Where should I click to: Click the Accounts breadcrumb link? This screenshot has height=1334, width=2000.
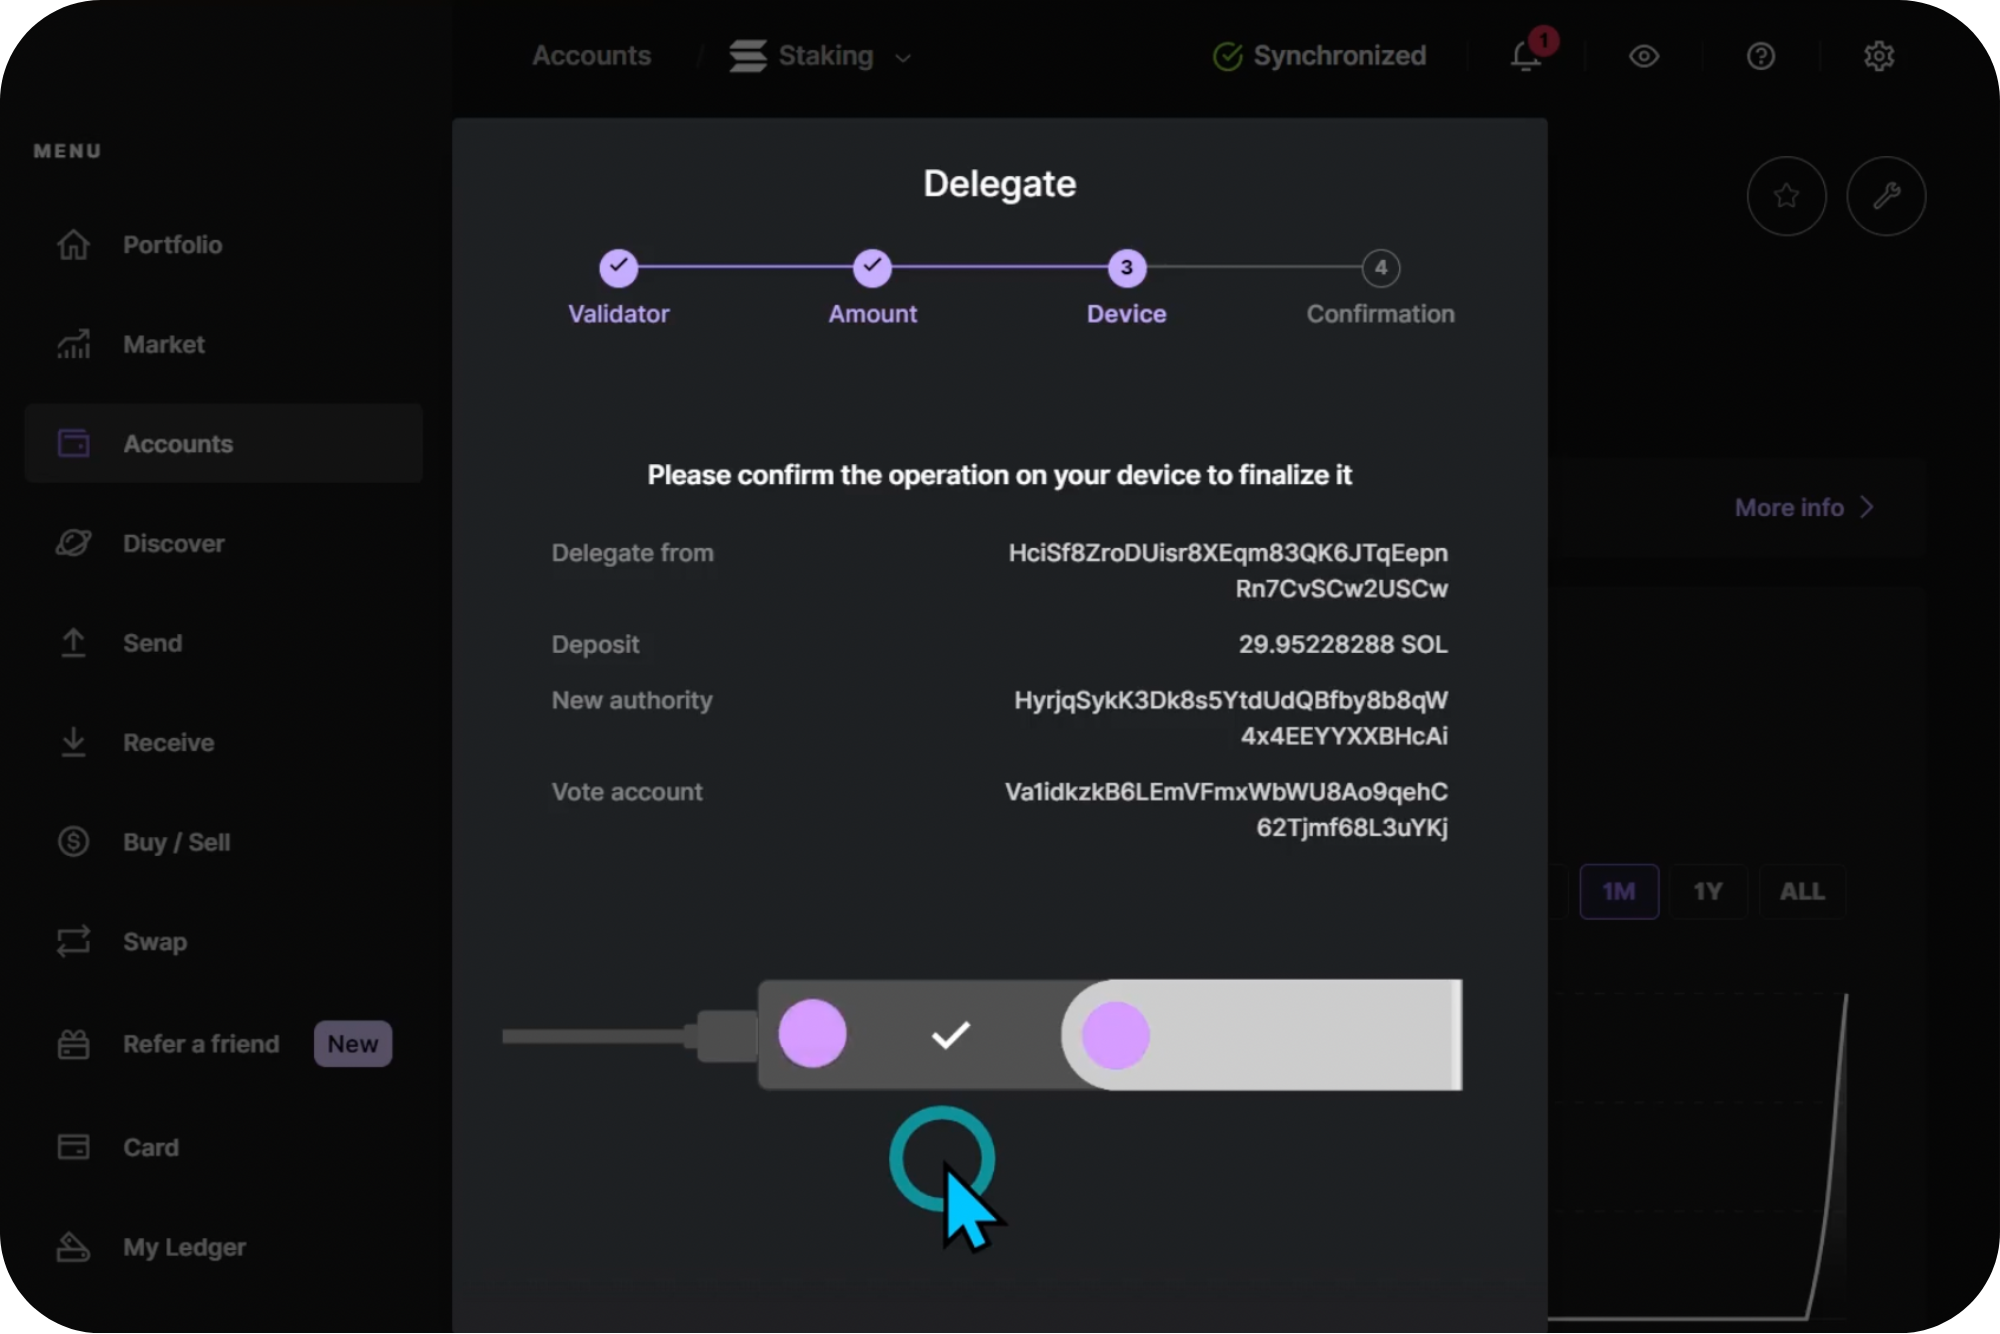point(591,56)
